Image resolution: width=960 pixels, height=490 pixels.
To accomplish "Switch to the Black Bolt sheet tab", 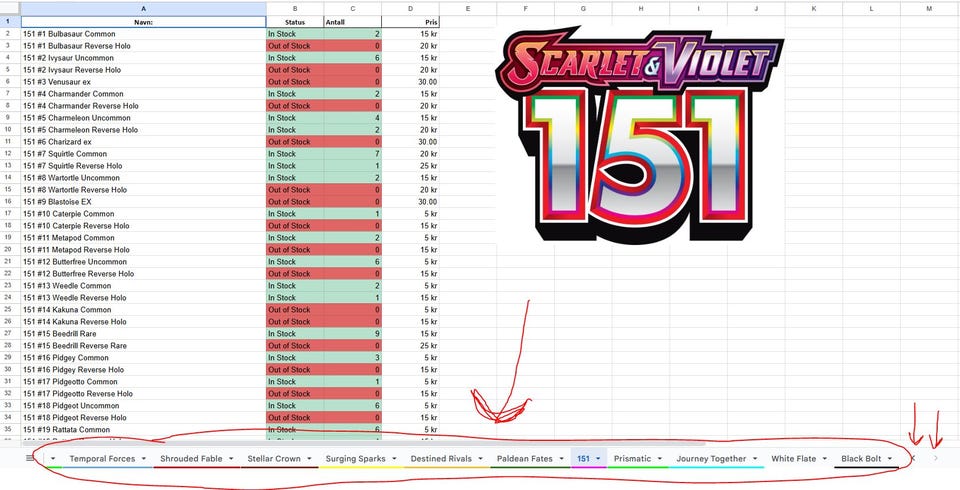I will tap(861, 458).
